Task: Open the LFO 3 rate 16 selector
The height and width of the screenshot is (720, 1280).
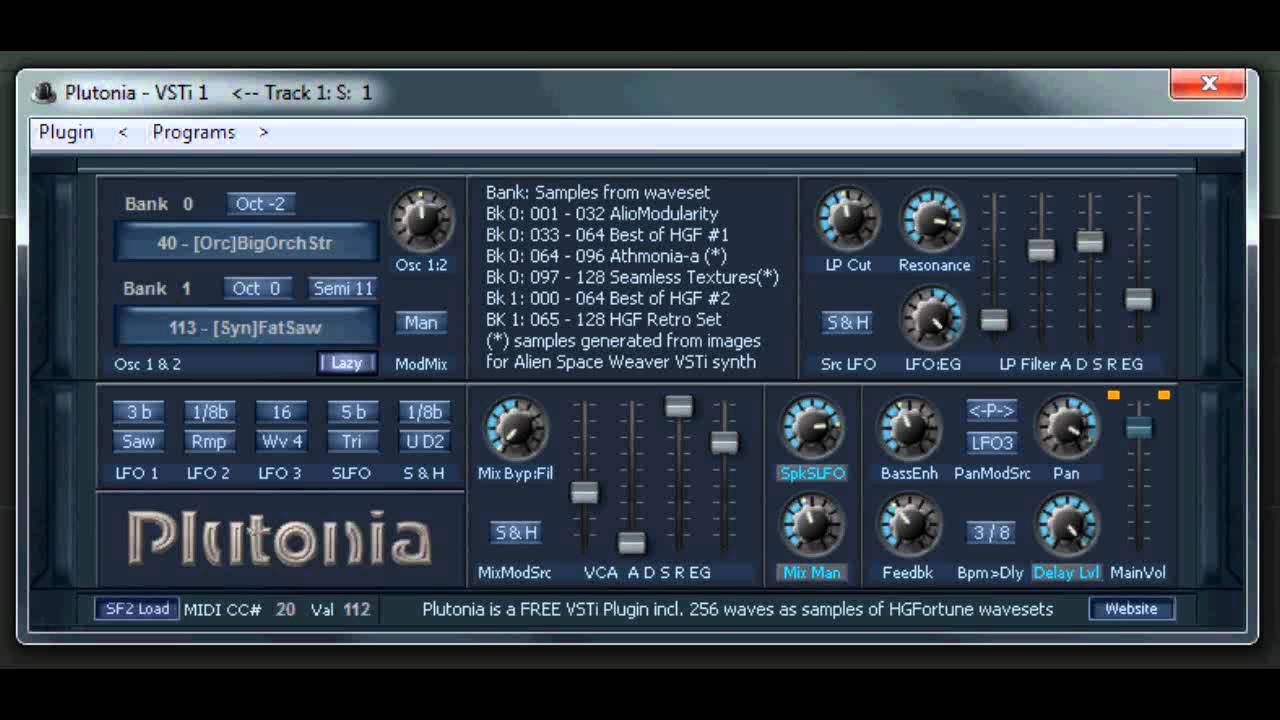Action: pos(281,412)
